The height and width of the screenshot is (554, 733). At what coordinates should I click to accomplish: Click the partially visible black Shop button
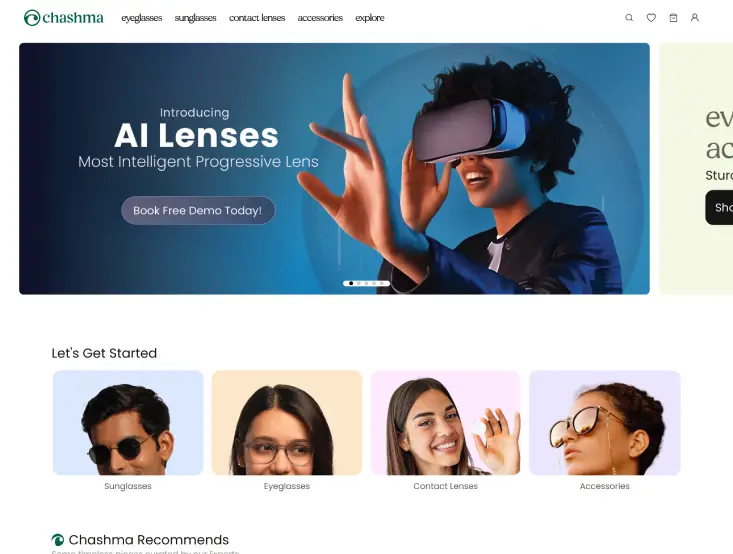point(719,207)
